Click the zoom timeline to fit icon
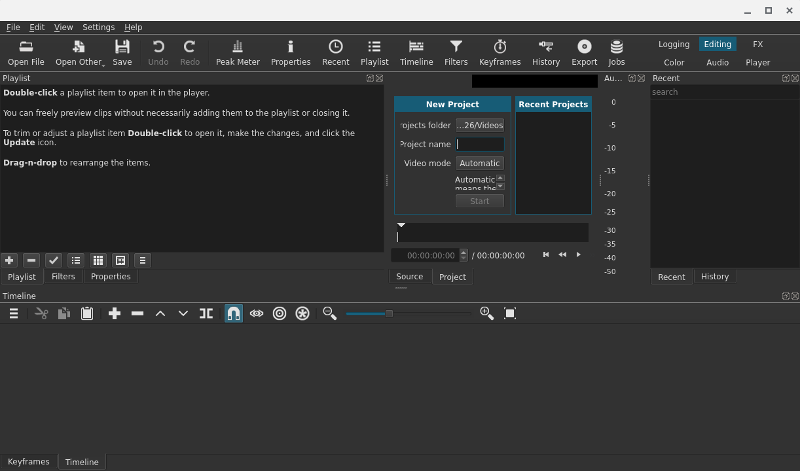Viewport: 800px width, 471px height. pyautogui.click(x=510, y=313)
